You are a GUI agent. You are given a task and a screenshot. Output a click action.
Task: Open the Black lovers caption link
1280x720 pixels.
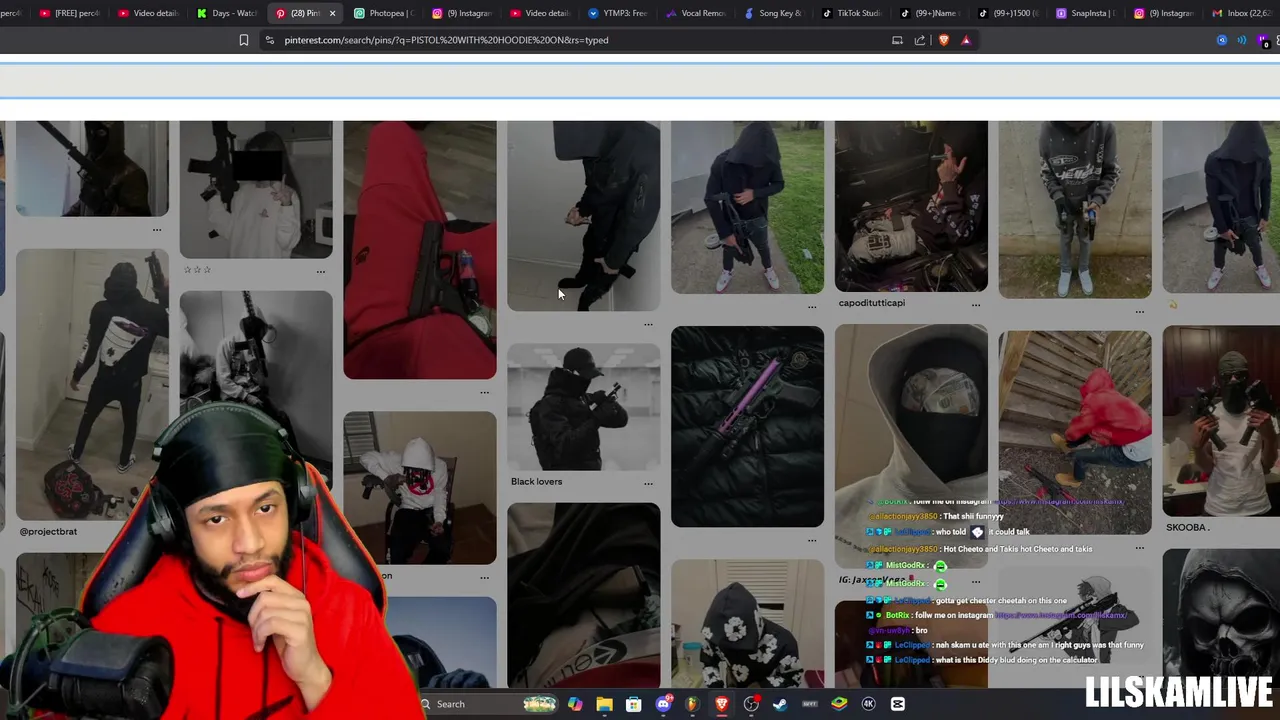coord(536,482)
